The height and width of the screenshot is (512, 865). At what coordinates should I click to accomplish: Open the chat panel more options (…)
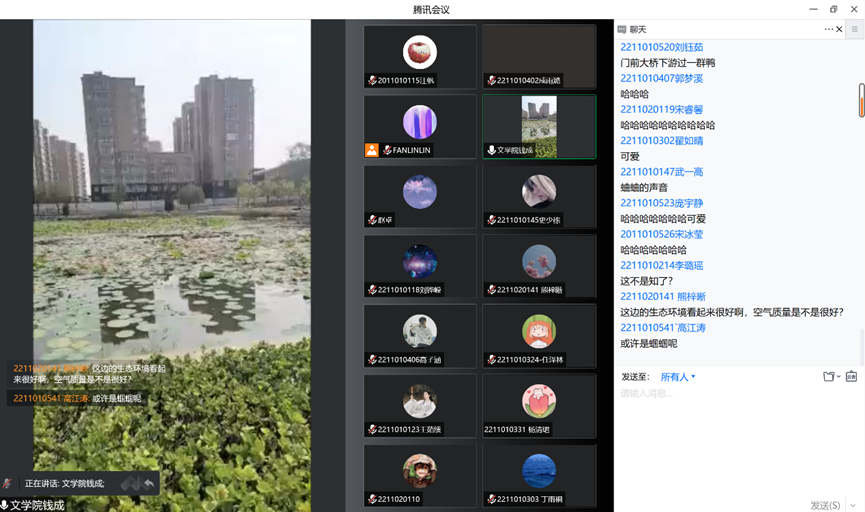(x=828, y=29)
